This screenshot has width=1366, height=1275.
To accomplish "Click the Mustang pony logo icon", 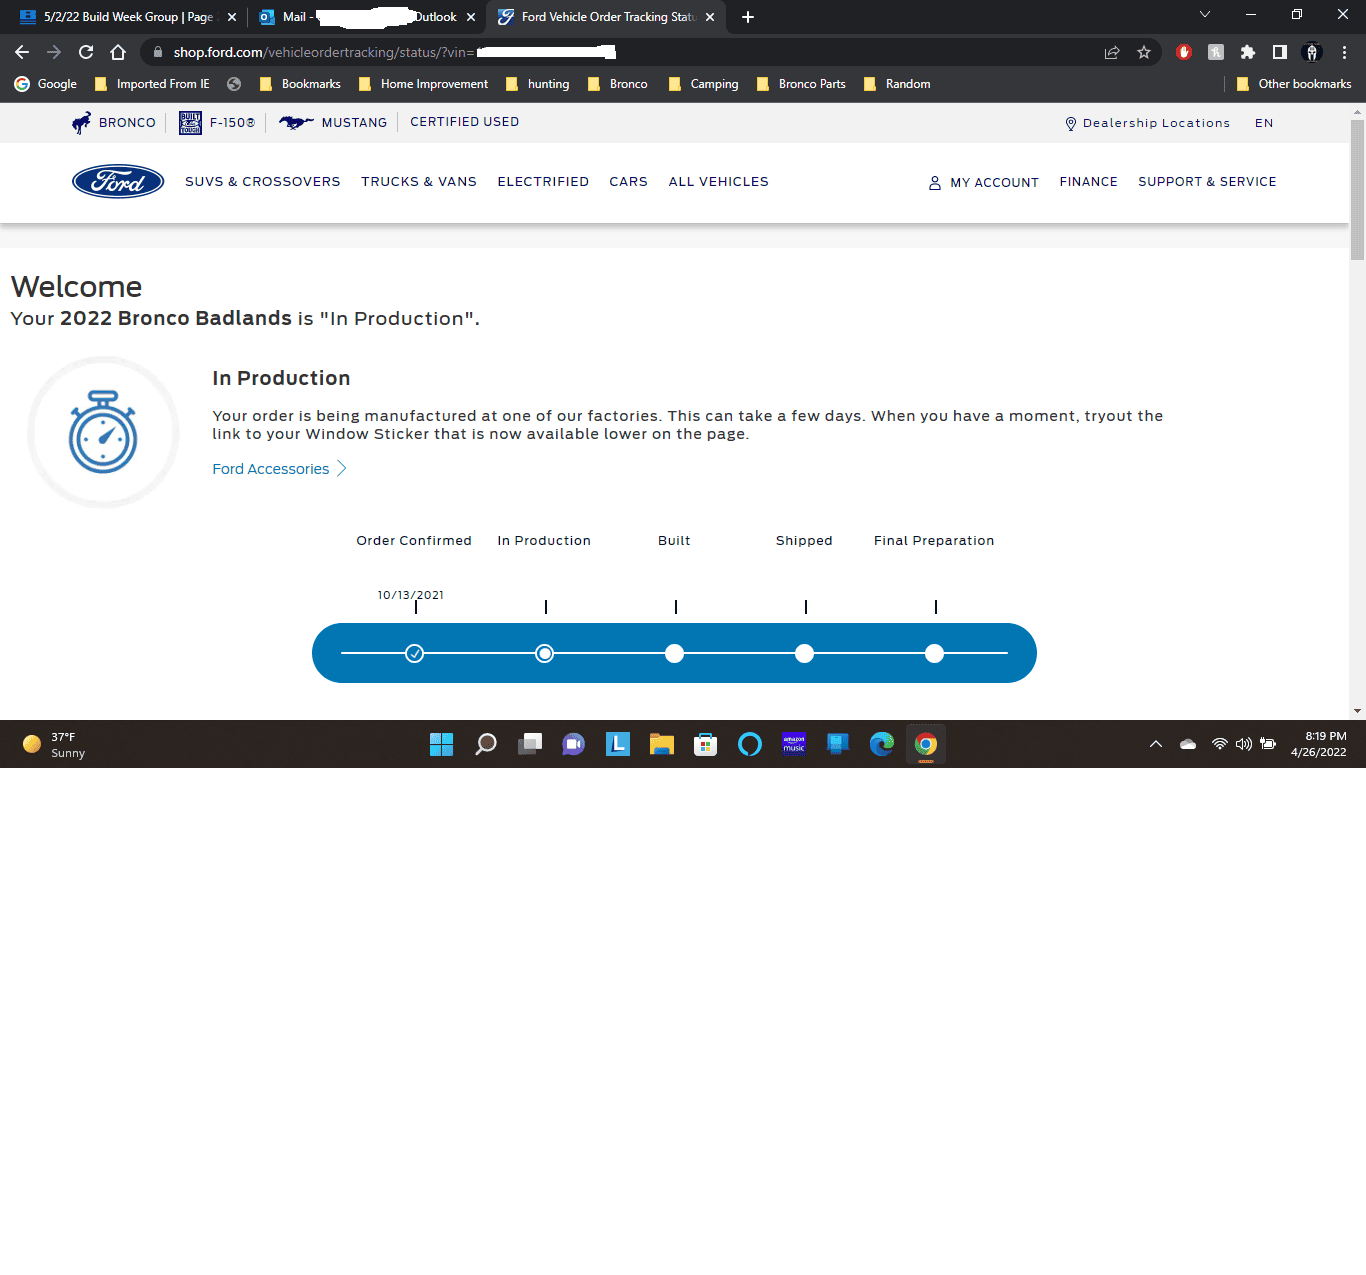I will pos(296,122).
